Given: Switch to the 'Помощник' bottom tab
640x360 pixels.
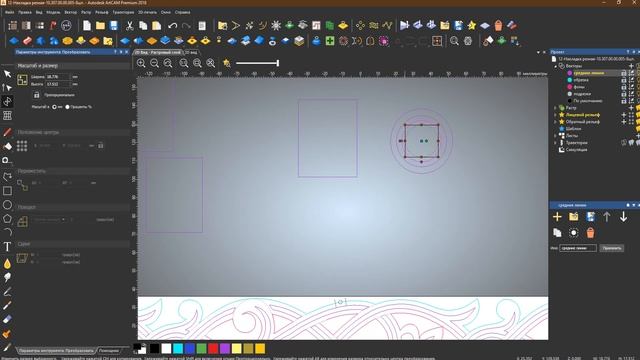Looking at the screenshot, I should click(109, 351).
